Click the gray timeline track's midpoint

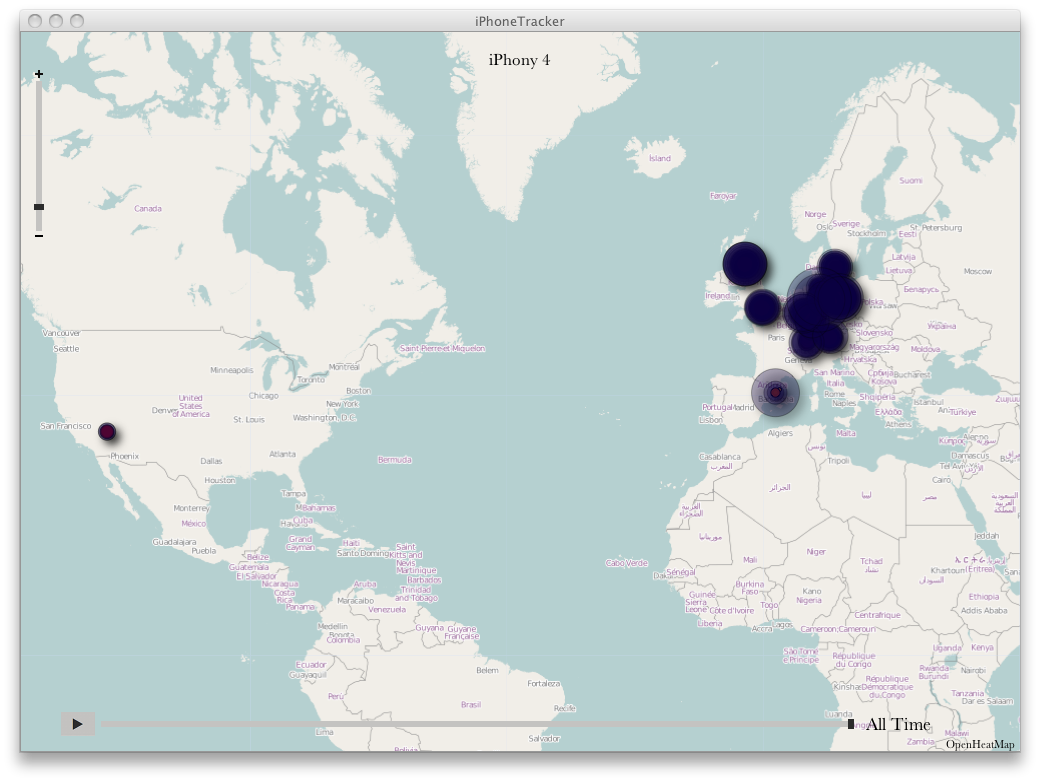[x=475, y=724]
